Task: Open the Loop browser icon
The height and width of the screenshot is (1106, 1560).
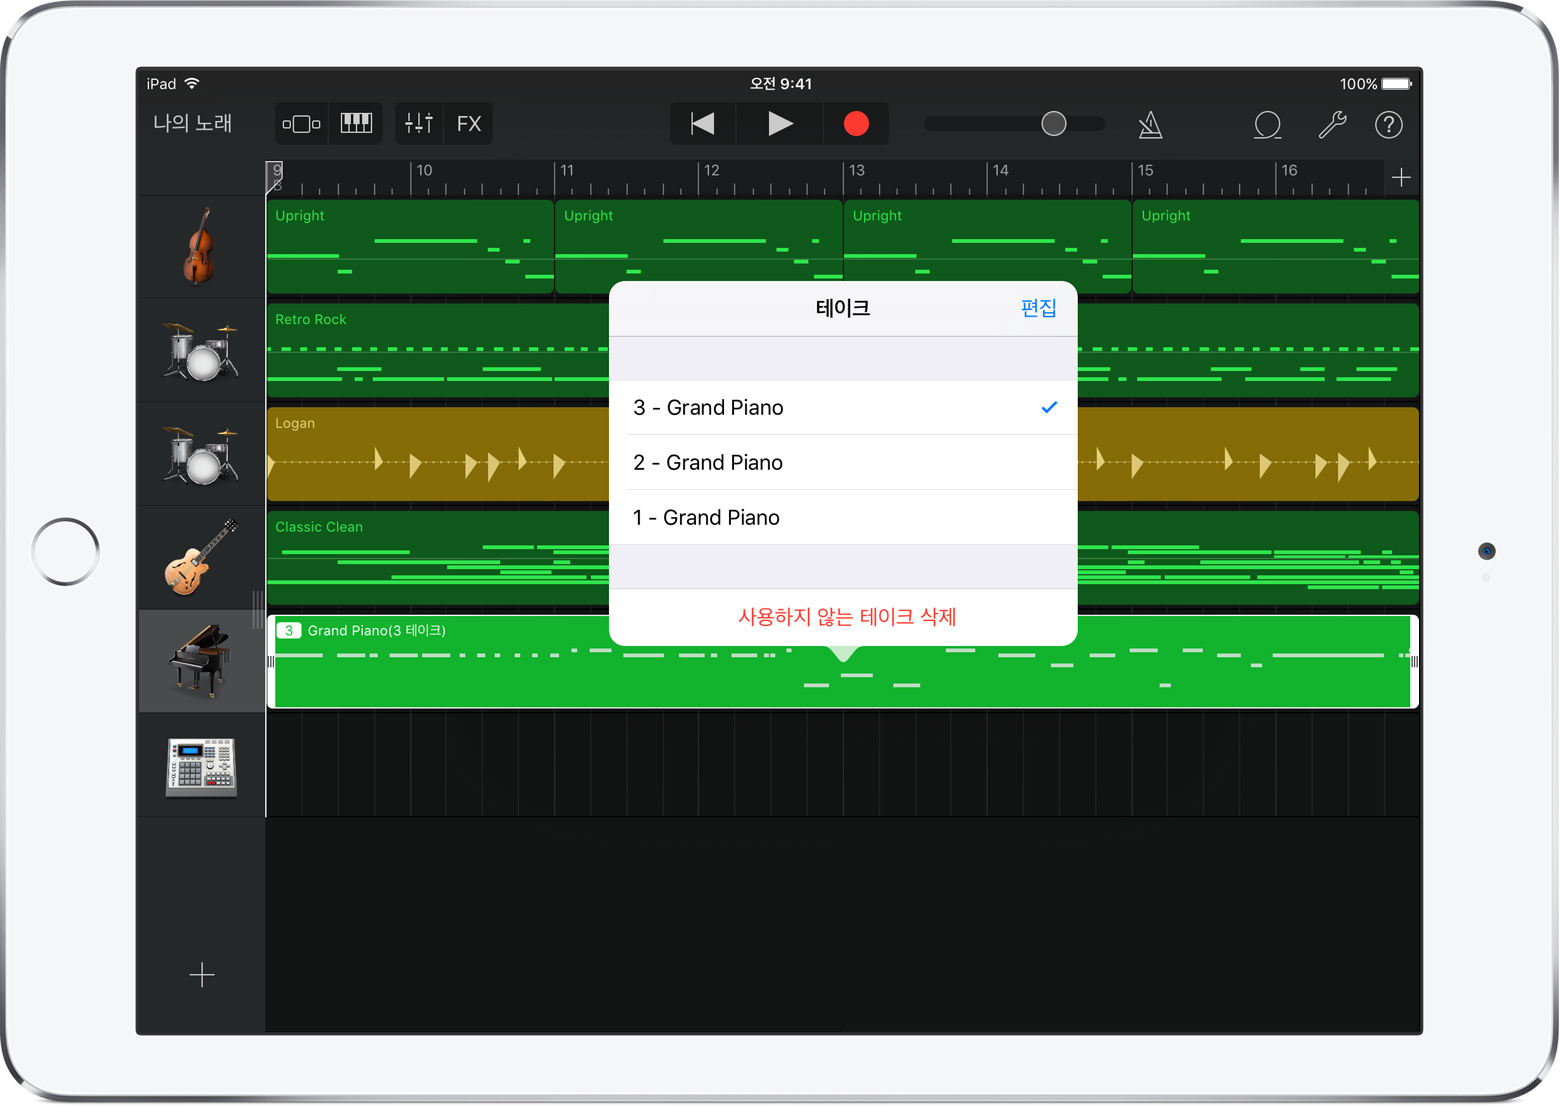Action: pyautogui.click(x=1267, y=125)
